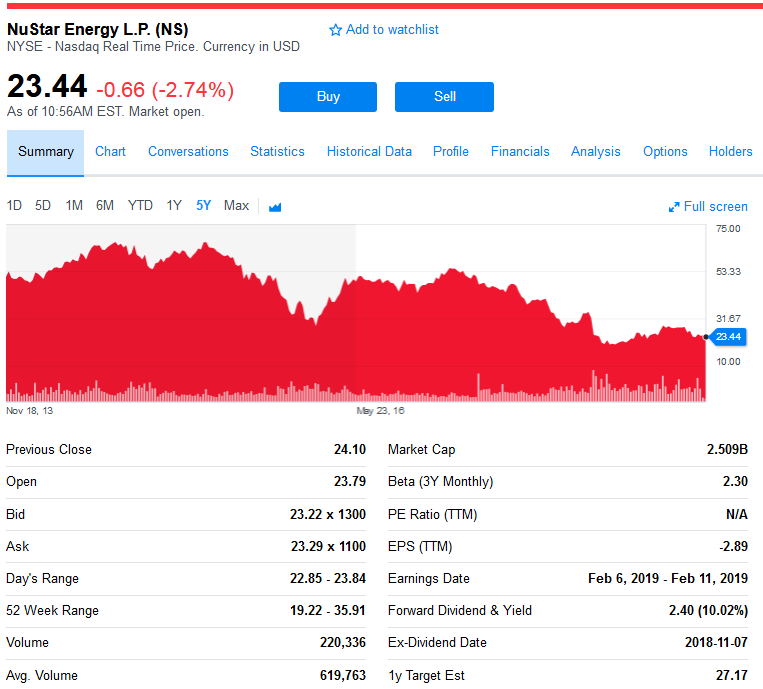Click the 1y Target Est value 27.17
Viewport: 763px width, 689px height.
[x=731, y=676]
